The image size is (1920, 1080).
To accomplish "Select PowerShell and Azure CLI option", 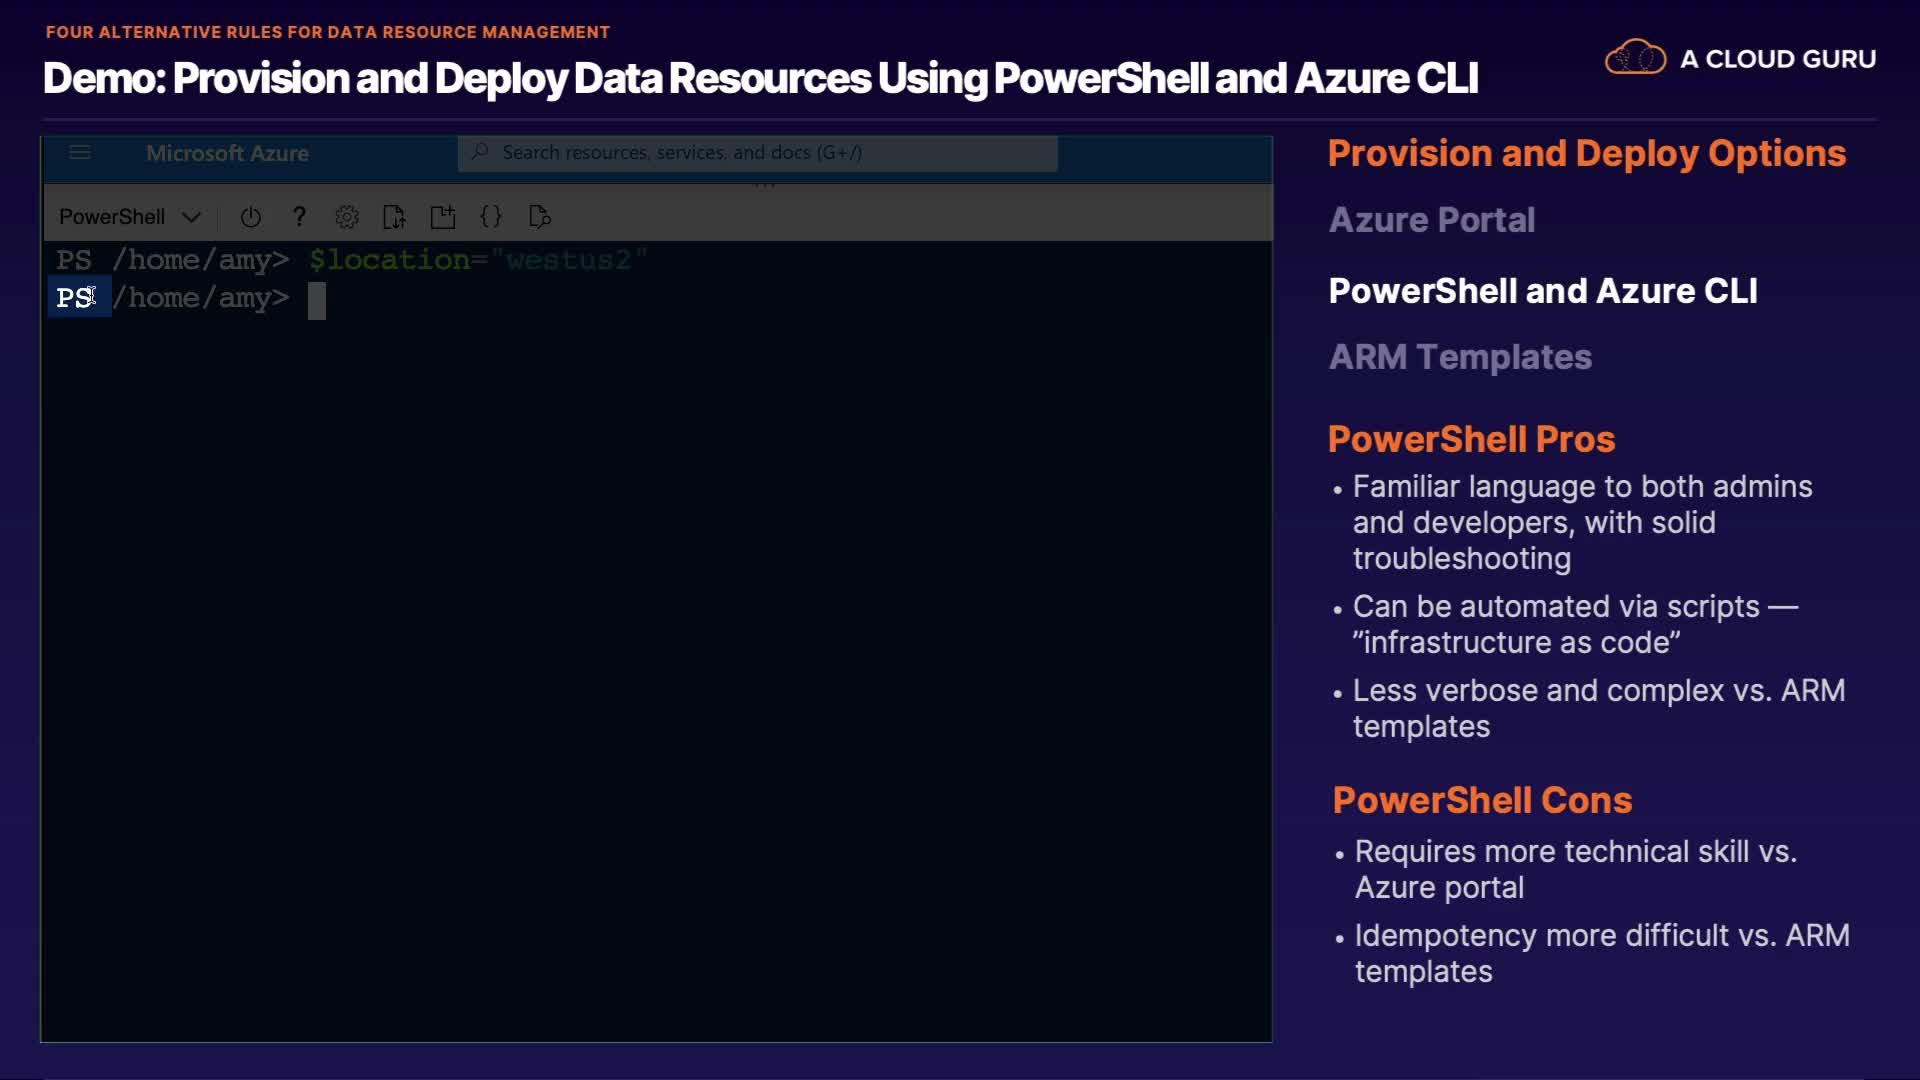I will (x=1542, y=291).
